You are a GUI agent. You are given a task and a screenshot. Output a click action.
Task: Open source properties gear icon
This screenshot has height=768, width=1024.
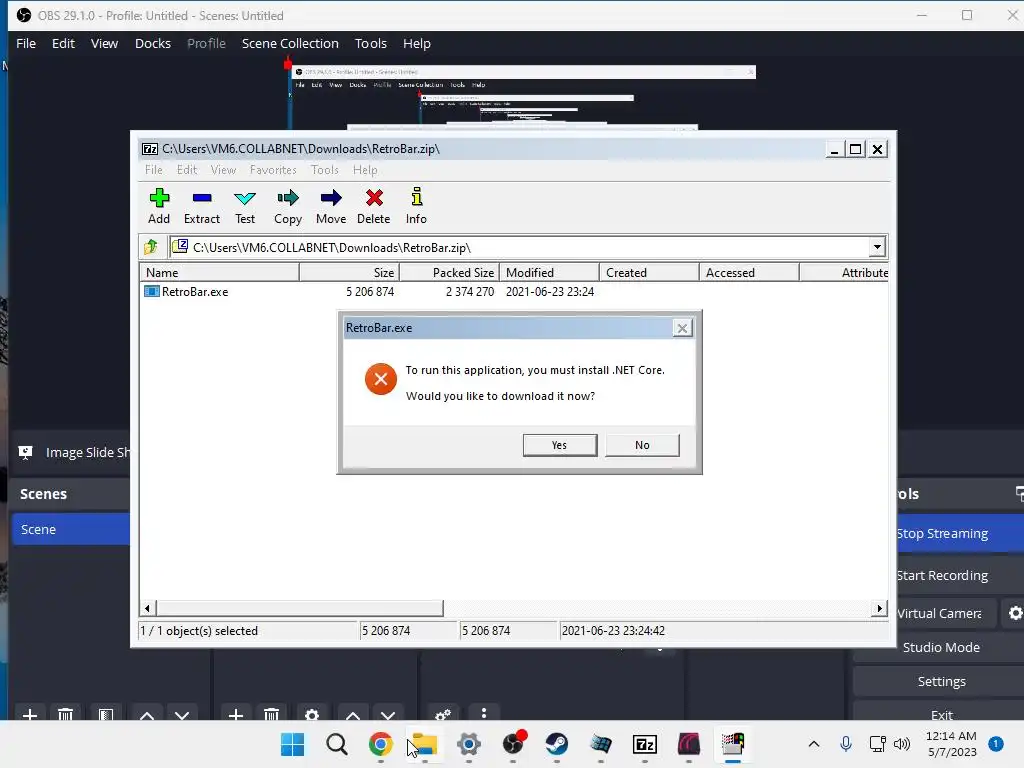pyautogui.click(x=312, y=714)
